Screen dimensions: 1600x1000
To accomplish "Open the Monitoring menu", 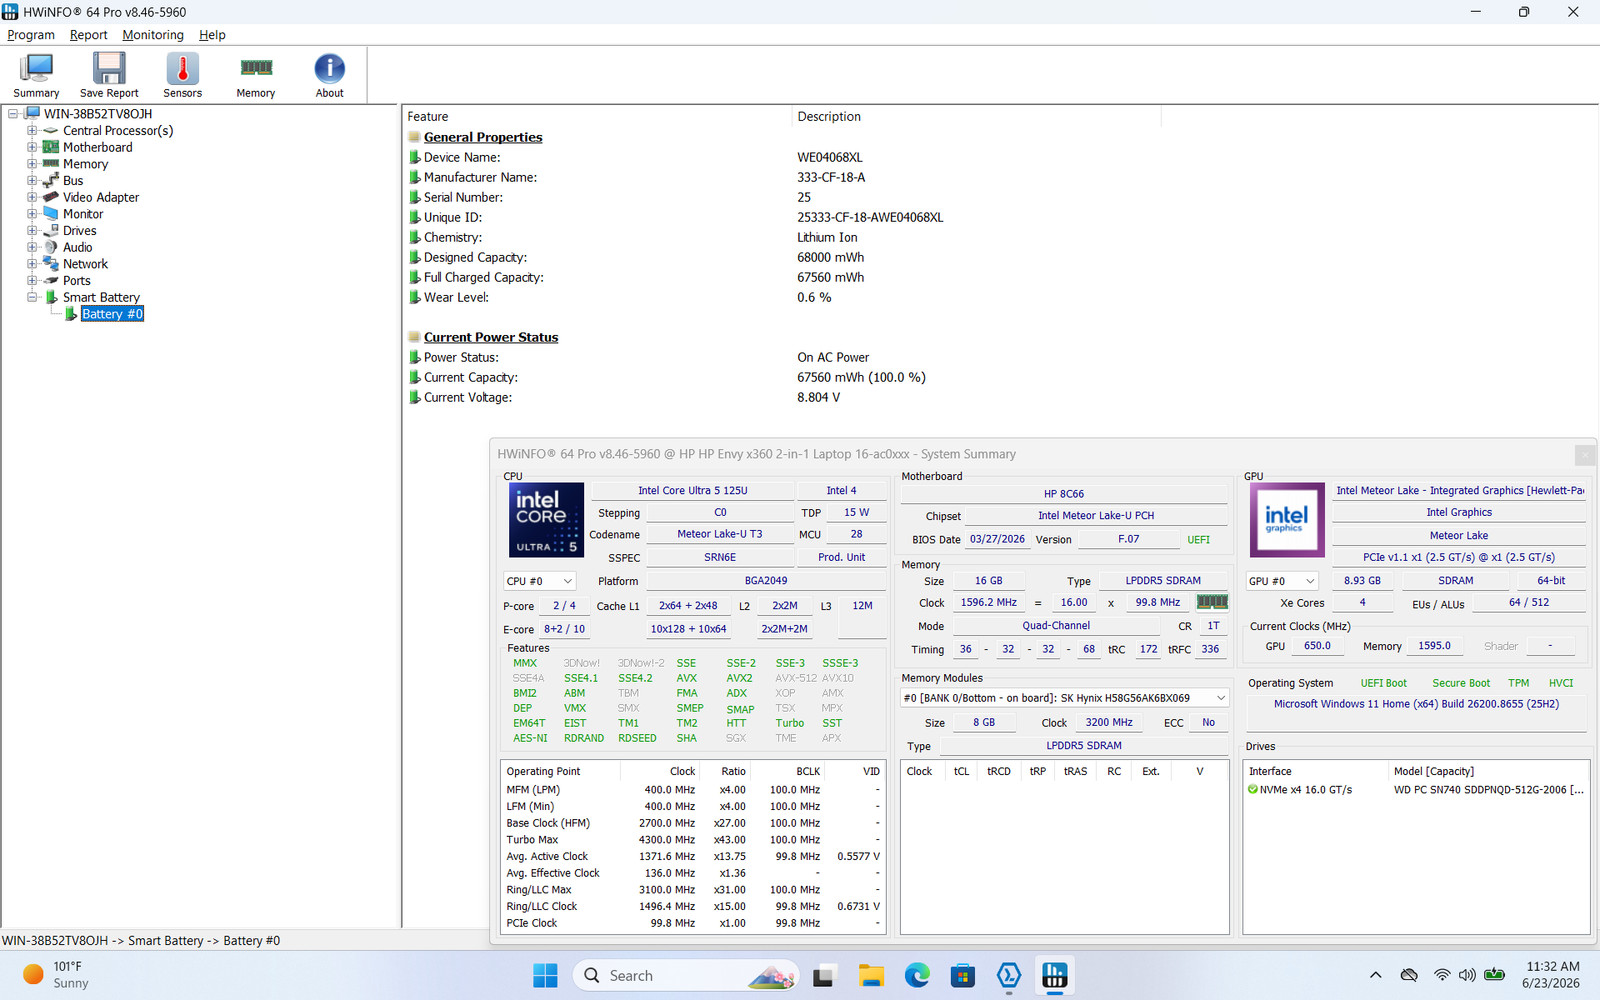I will (153, 35).
